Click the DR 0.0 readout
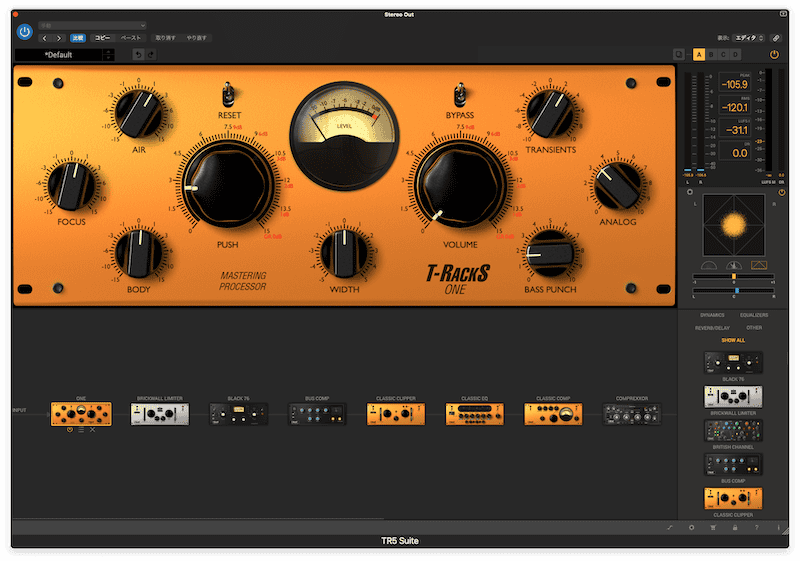Image resolution: width=800 pixels, height=561 pixels. tap(735, 152)
